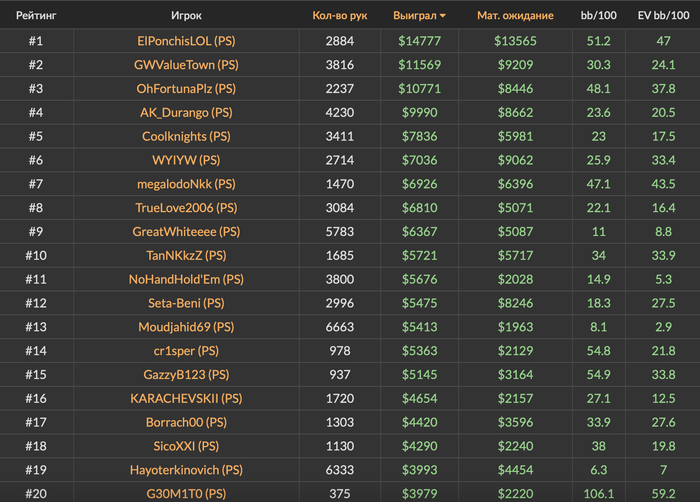View GreatWhiteeee (PS) player stats
This screenshot has width=700, height=502.
187,232
